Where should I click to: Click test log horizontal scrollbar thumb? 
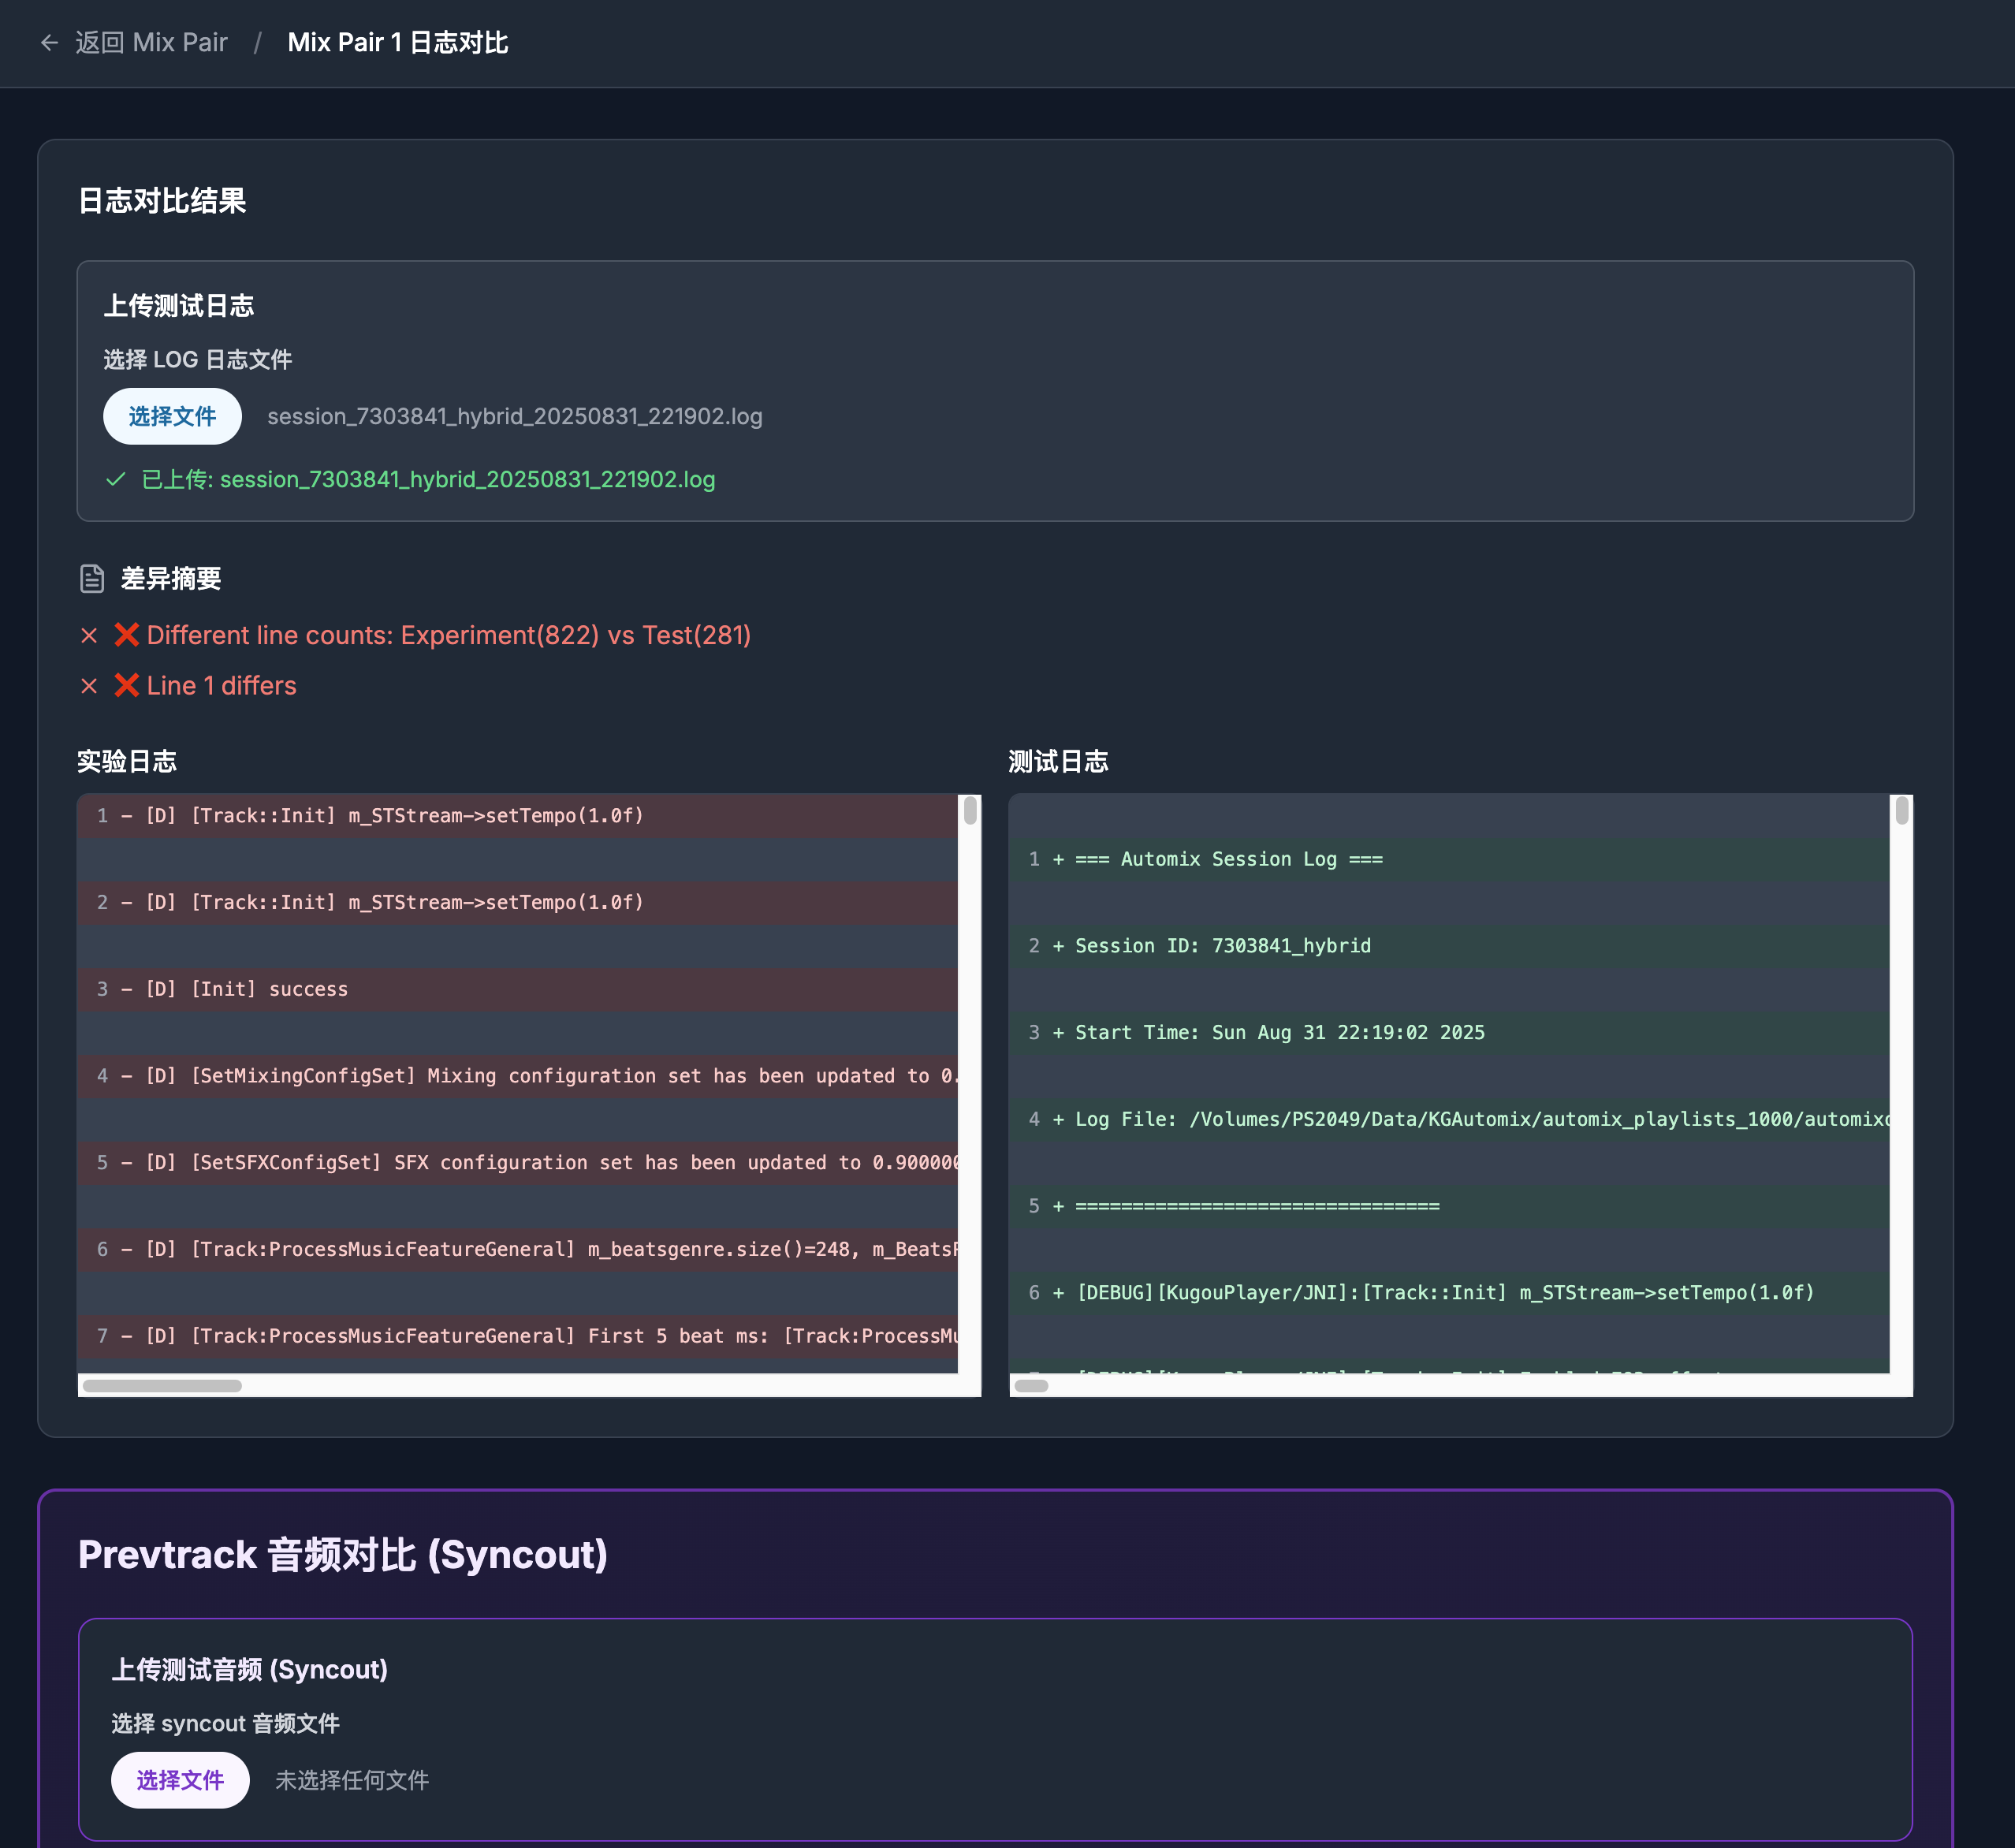(1031, 1386)
